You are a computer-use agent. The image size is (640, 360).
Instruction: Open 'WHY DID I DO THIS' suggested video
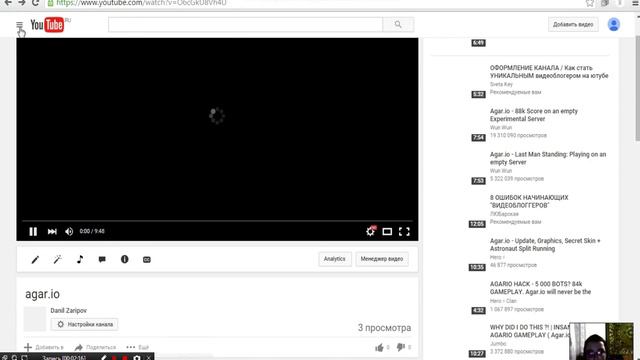point(529,331)
